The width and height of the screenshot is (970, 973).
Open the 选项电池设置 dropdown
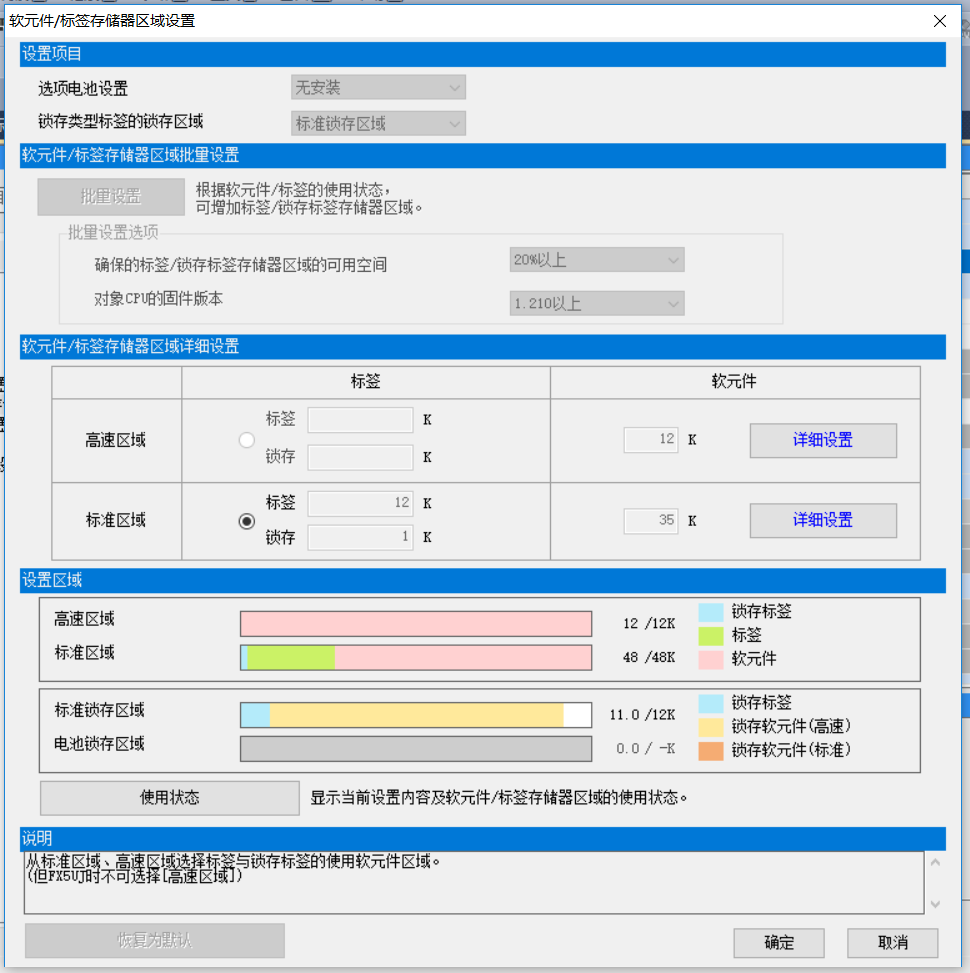click(x=378, y=88)
